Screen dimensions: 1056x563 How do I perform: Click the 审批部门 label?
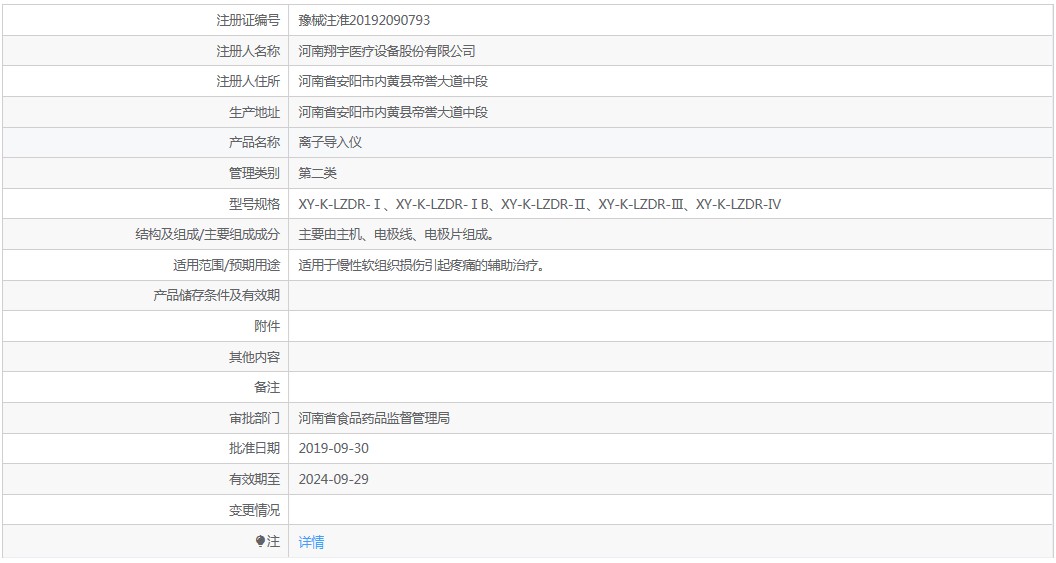point(254,418)
